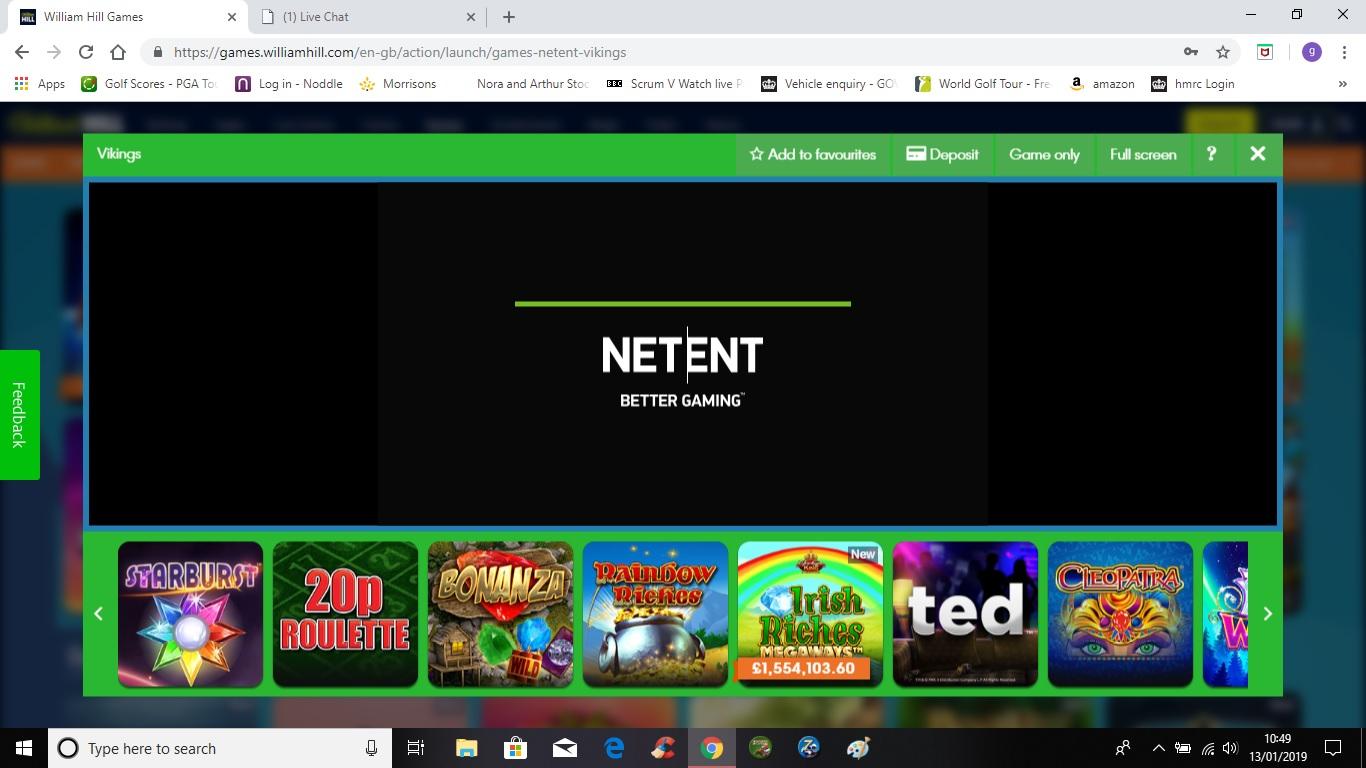Open the Deposit option

942,154
